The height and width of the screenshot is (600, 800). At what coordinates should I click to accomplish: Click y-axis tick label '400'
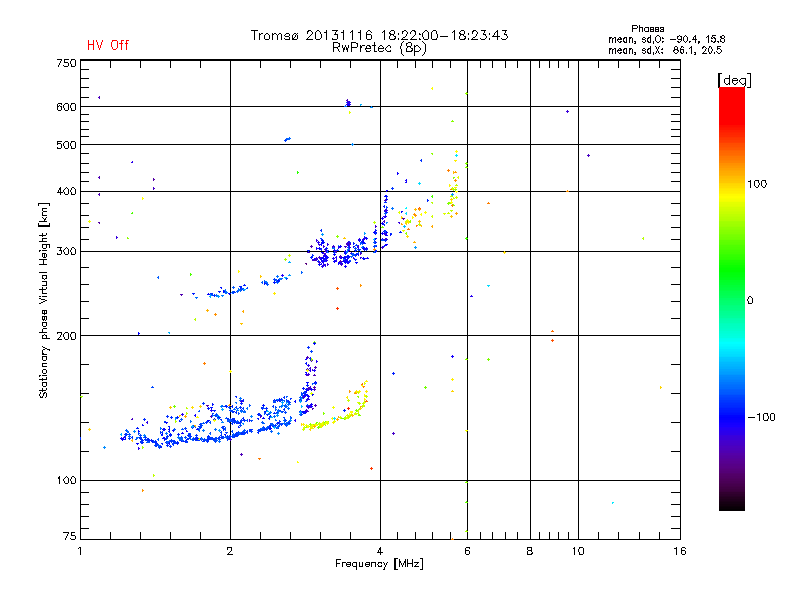tap(66, 192)
